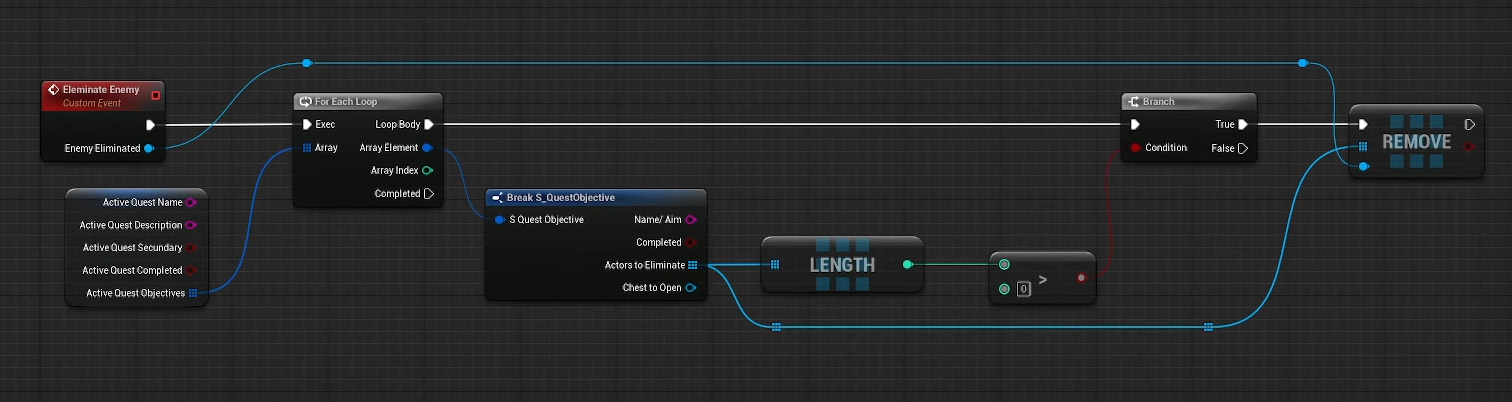The width and height of the screenshot is (1512, 402).
Task: Click the LENGTH node integer output pin
Action: tap(907, 265)
